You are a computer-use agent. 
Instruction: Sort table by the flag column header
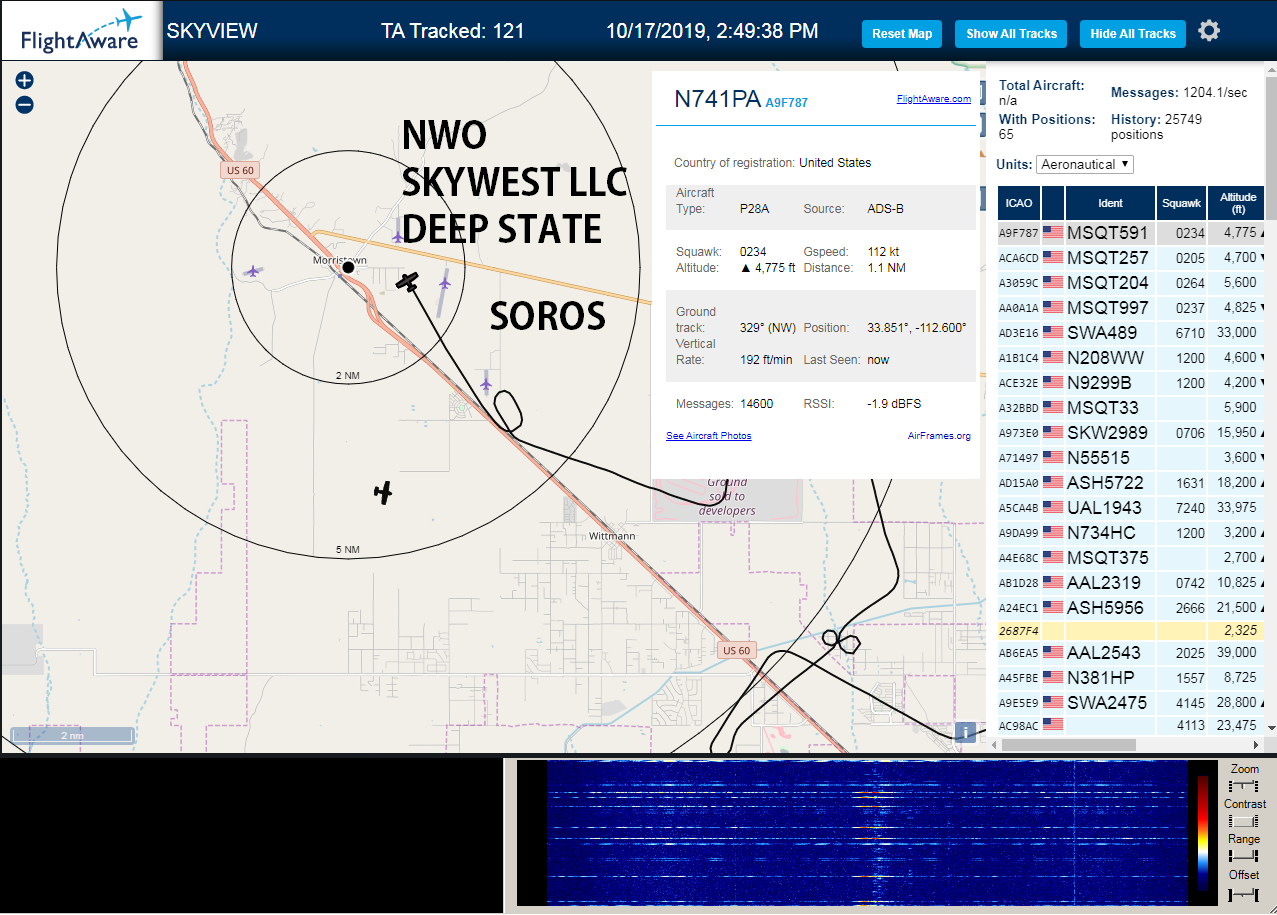[1053, 203]
